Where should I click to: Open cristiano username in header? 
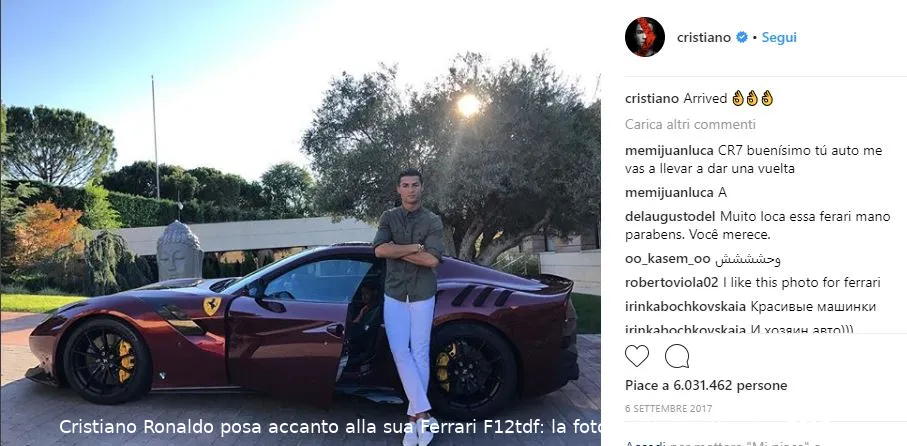tap(704, 38)
